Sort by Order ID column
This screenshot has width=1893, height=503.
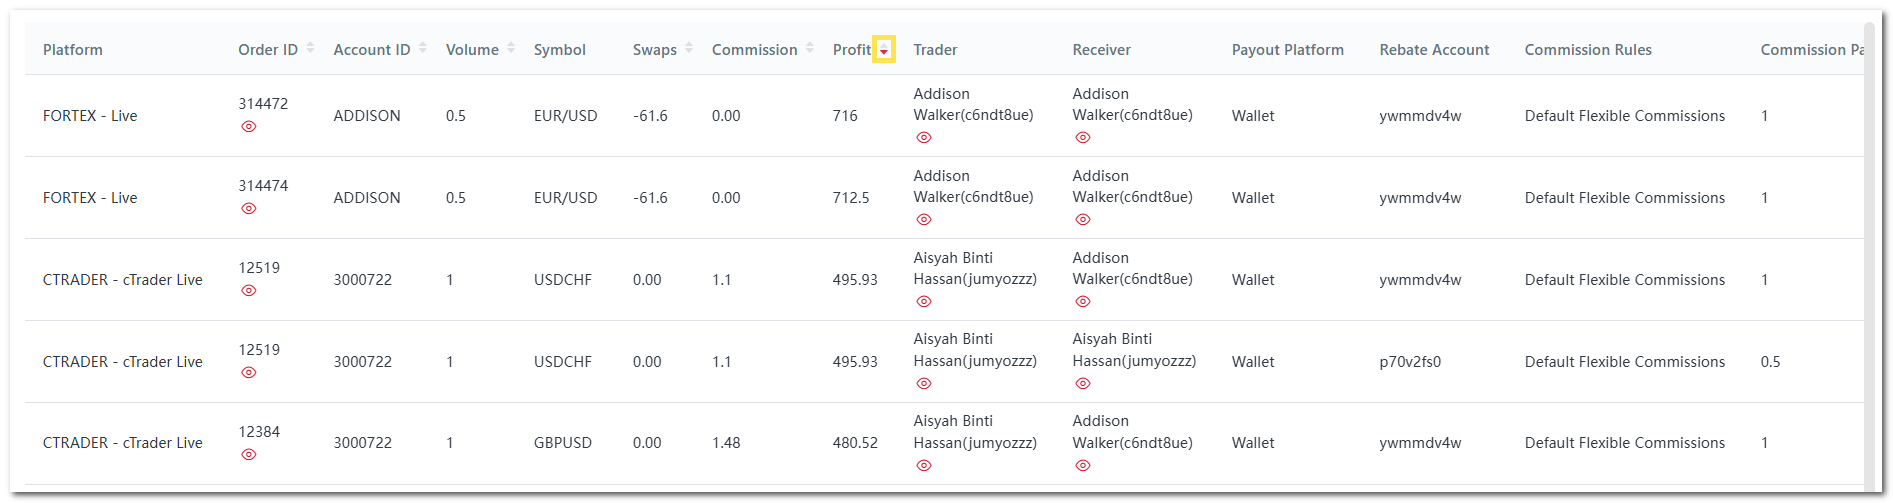[x=310, y=49]
